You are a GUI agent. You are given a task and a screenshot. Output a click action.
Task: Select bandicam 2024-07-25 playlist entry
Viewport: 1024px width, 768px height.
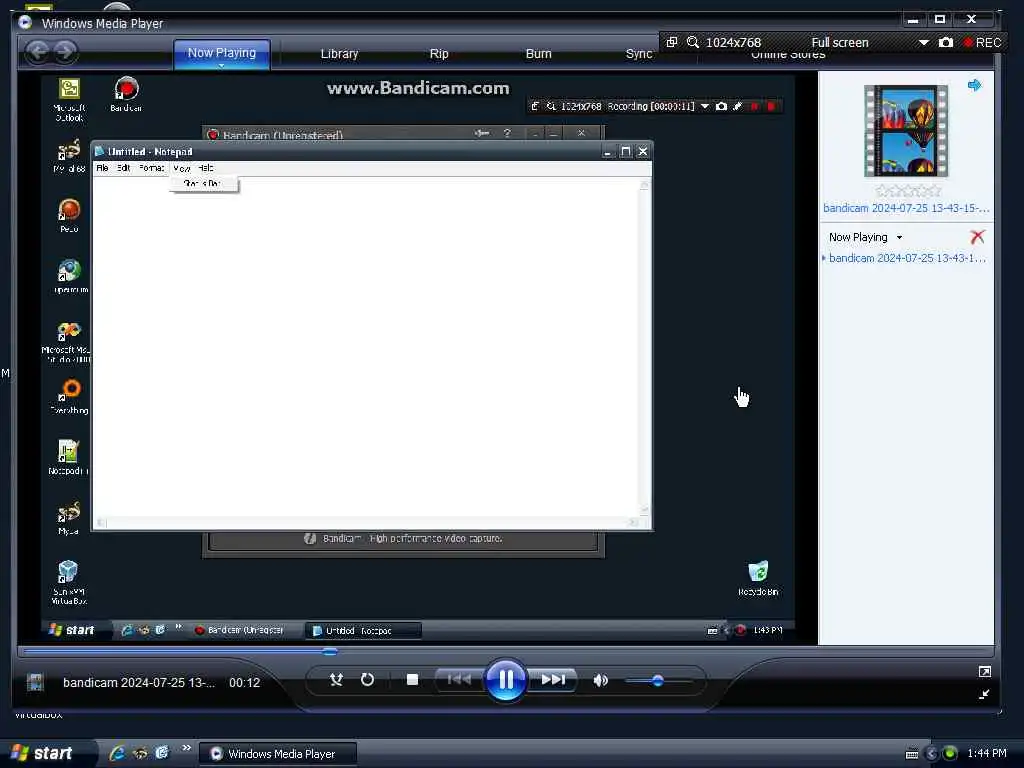pos(906,258)
